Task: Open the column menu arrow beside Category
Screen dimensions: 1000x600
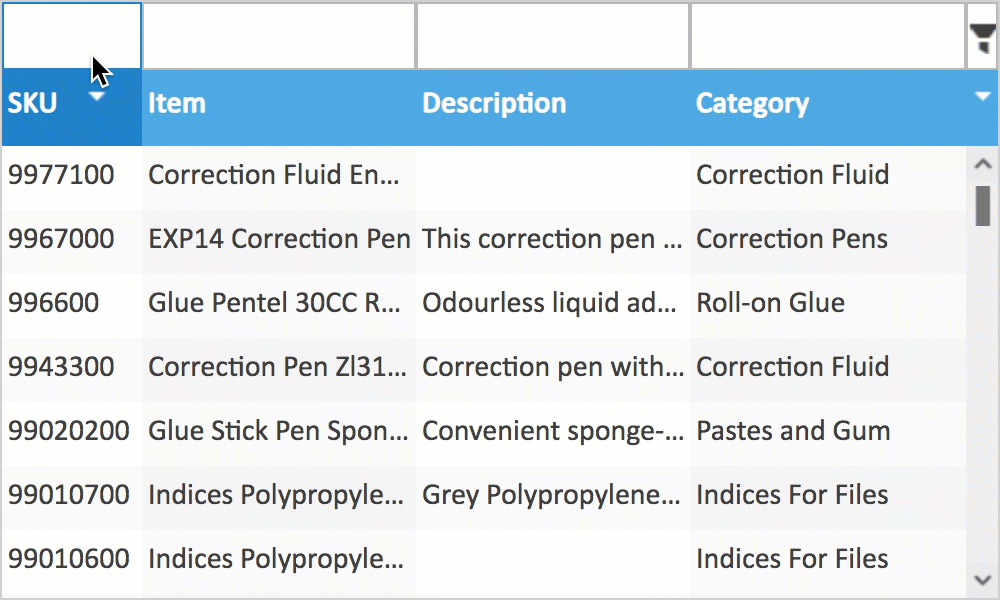Action: click(x=982, y=96)
